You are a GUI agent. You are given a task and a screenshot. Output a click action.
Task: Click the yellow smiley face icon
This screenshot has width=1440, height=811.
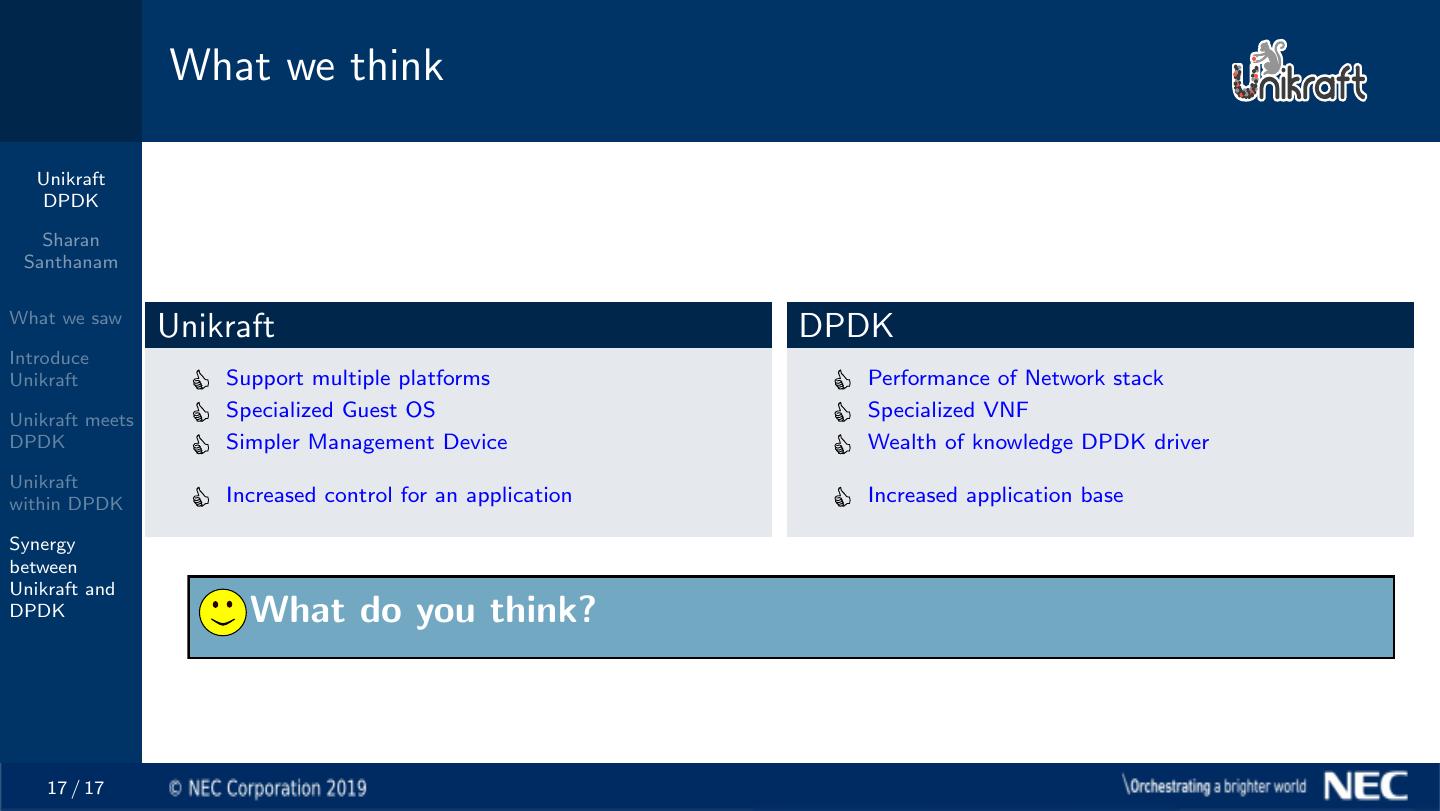point(222,612)
